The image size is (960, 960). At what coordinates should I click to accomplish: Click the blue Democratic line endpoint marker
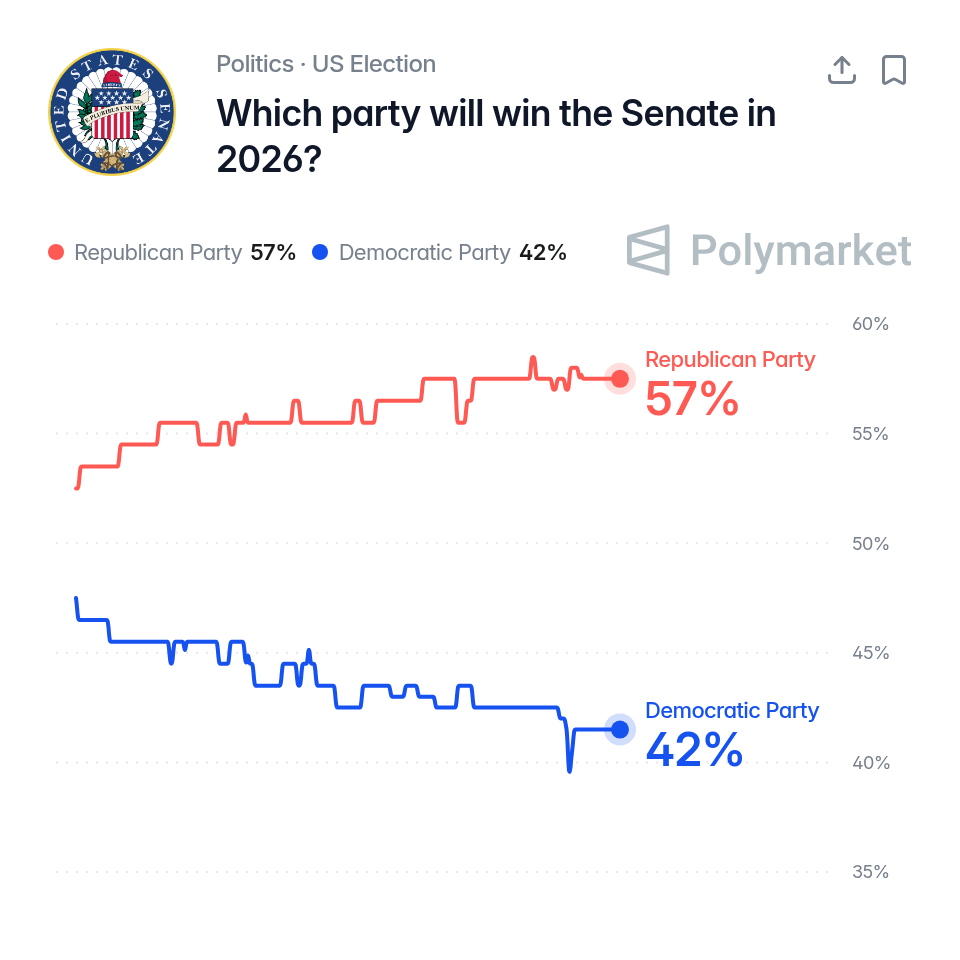[620, 729]
